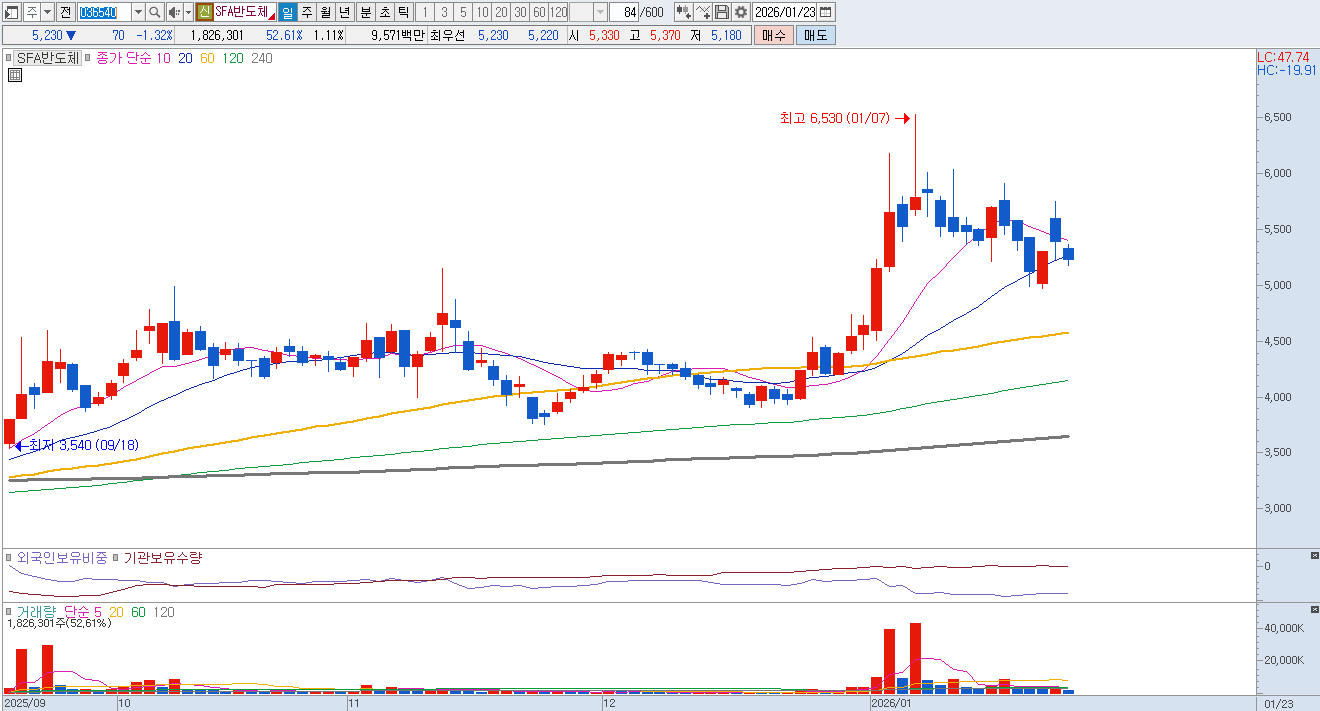The width and height of the screenshot is (1320, 711).
Task: Click the sidebar panel toggle icon
Action: tap(13, 12)
